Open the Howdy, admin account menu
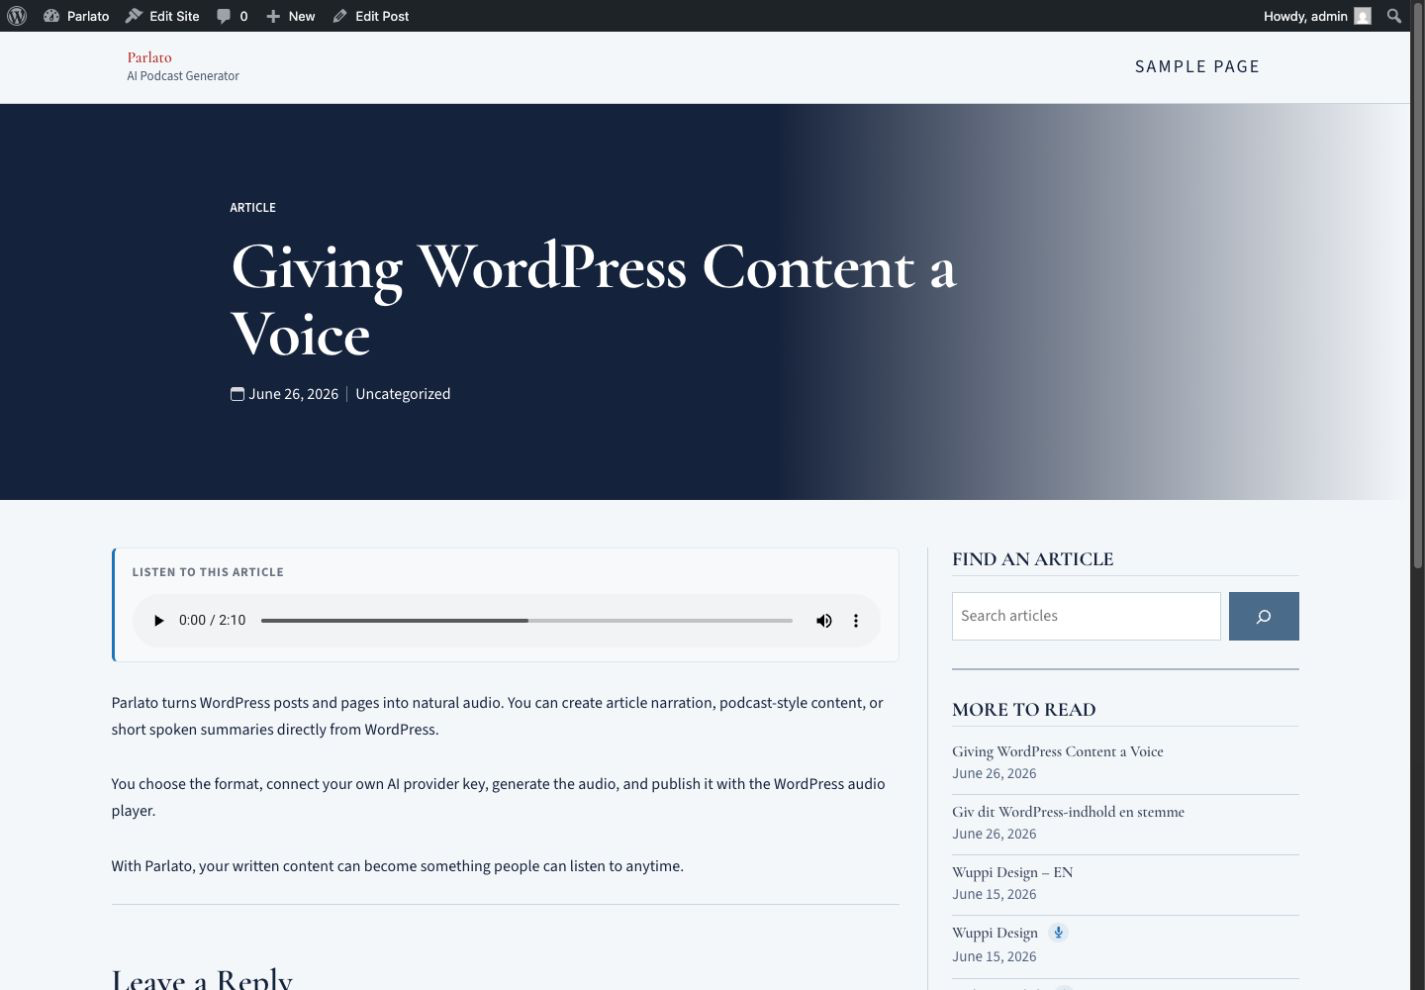 pos(1316,16)
